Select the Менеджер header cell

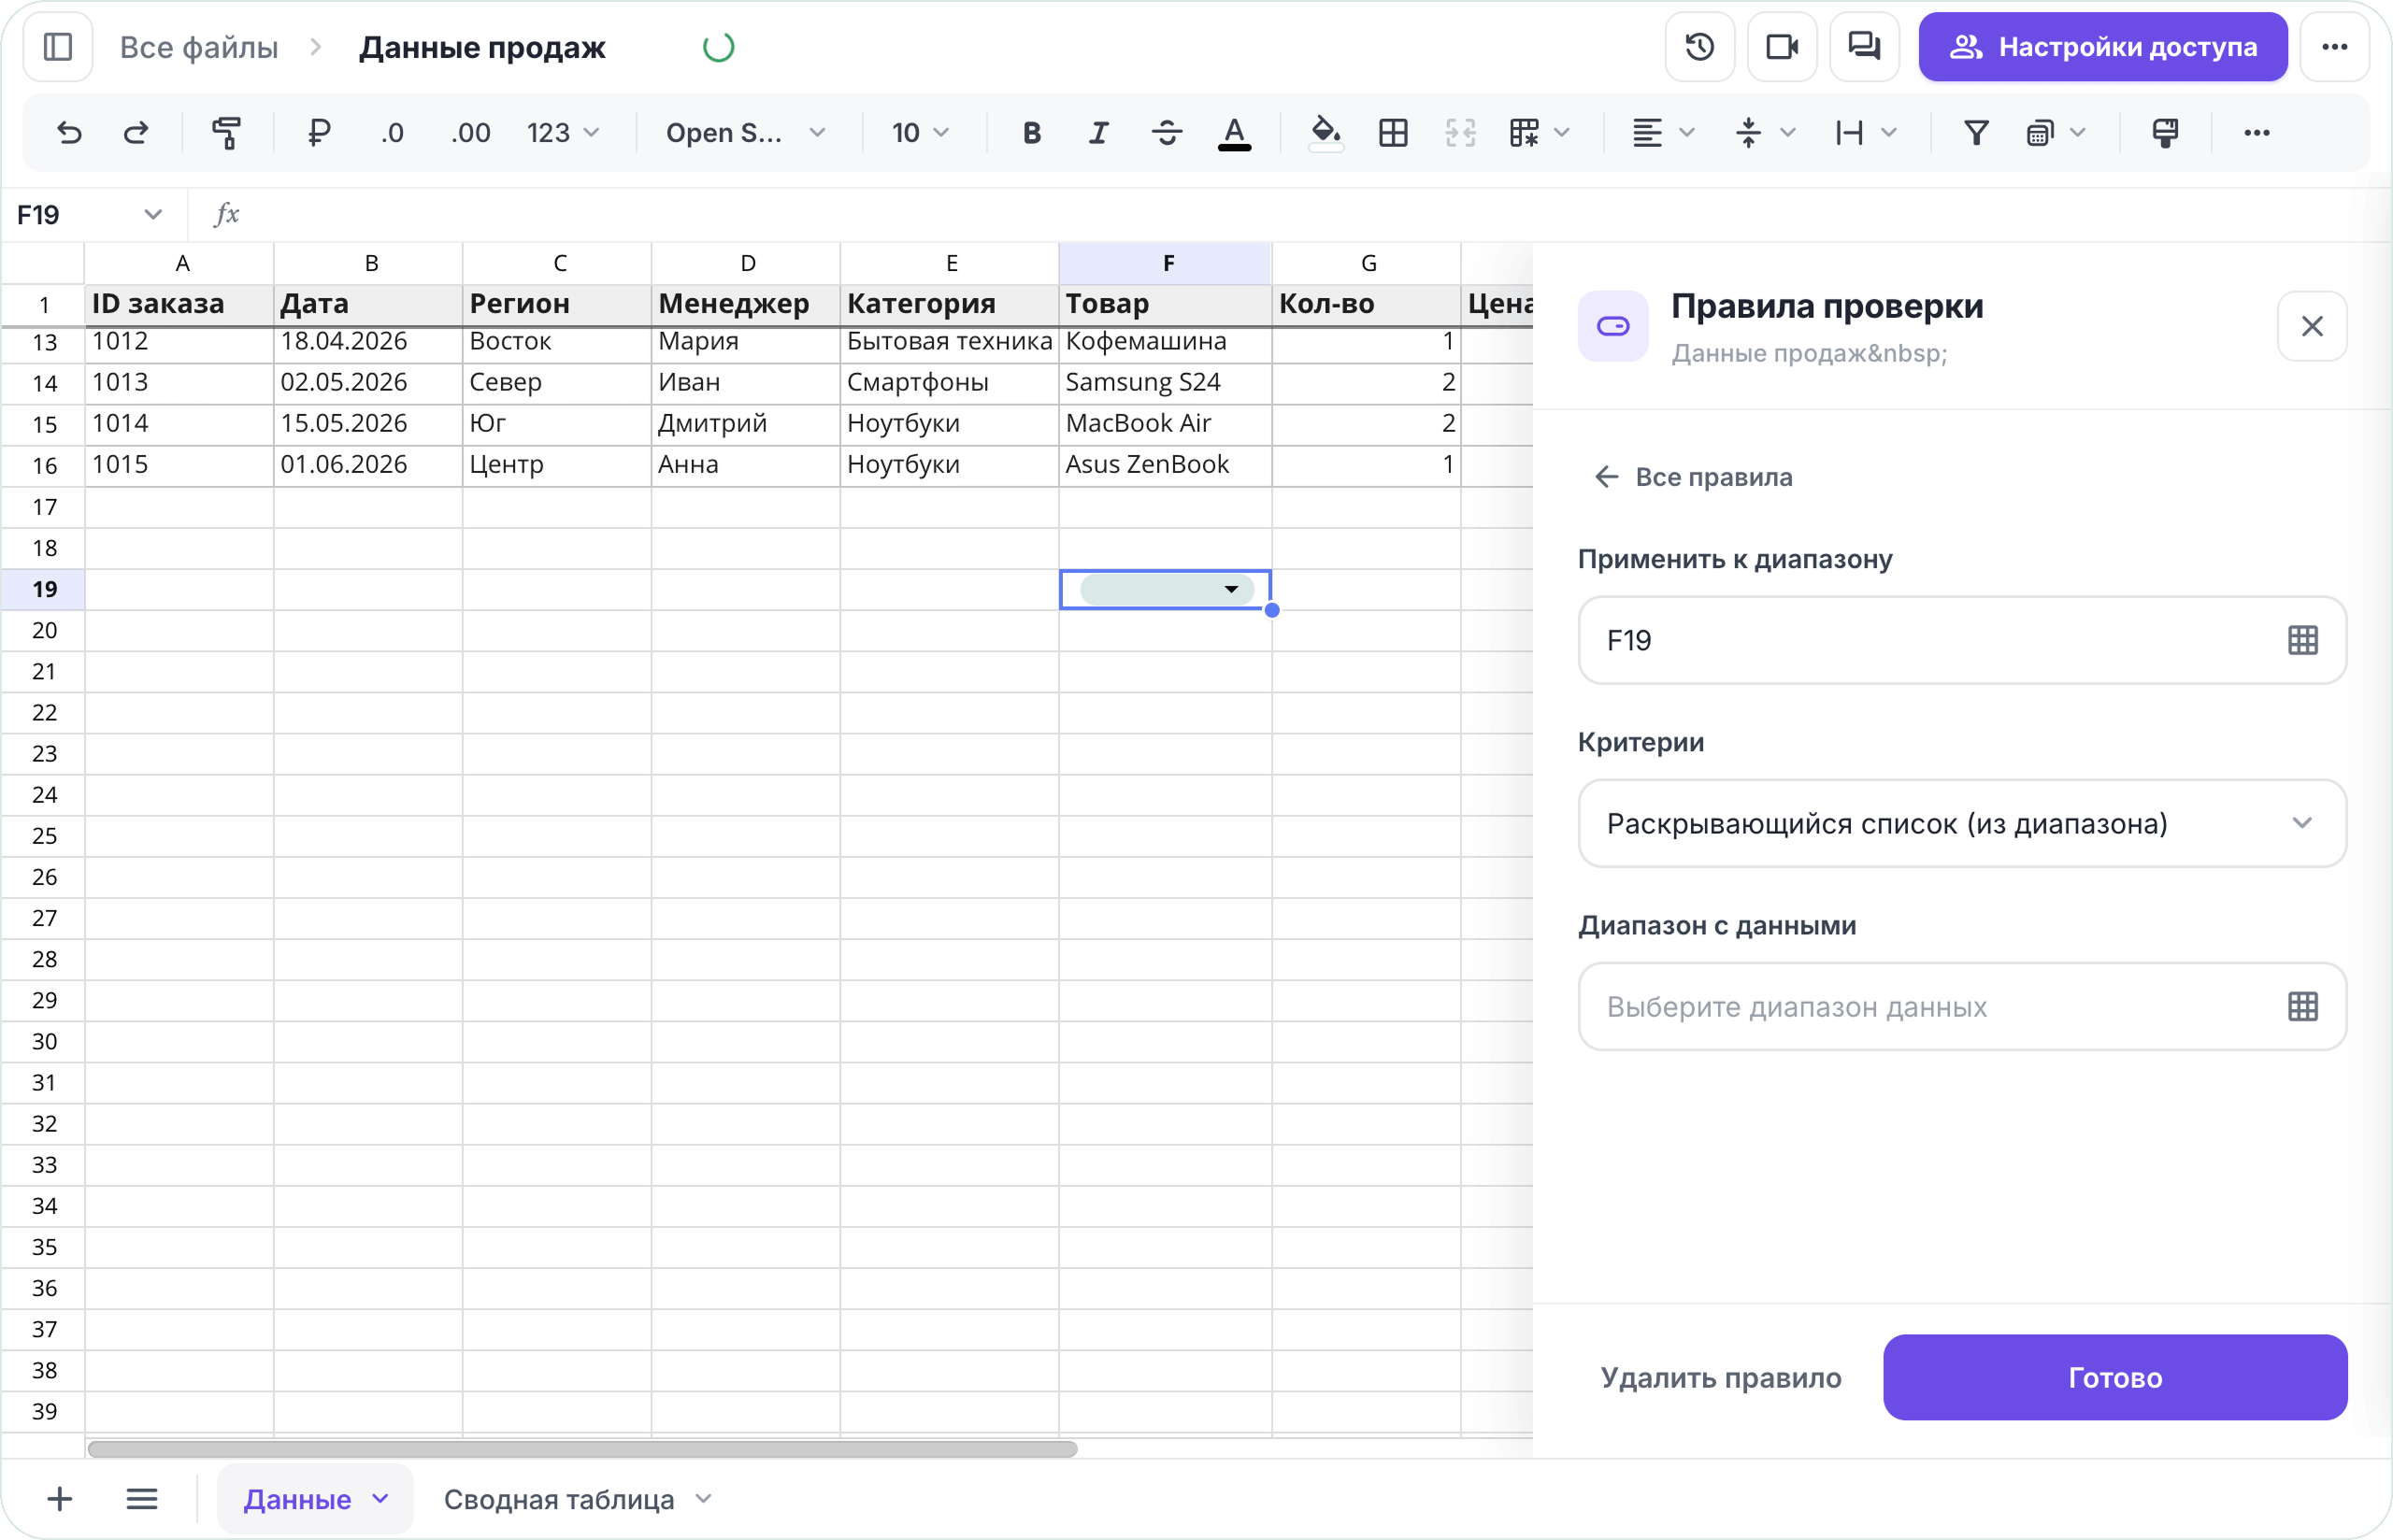tap(746, 304)
